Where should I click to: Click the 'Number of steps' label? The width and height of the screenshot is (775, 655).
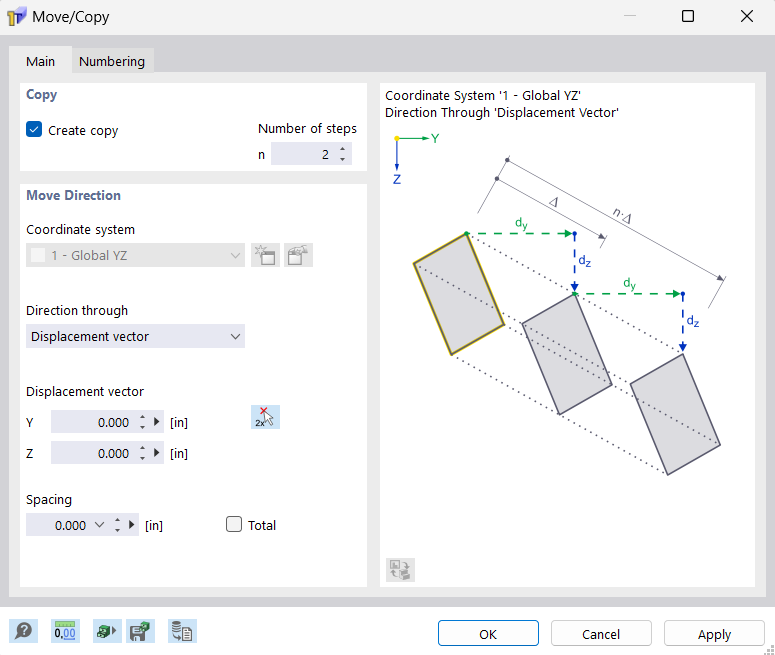[x=307, y=129]
